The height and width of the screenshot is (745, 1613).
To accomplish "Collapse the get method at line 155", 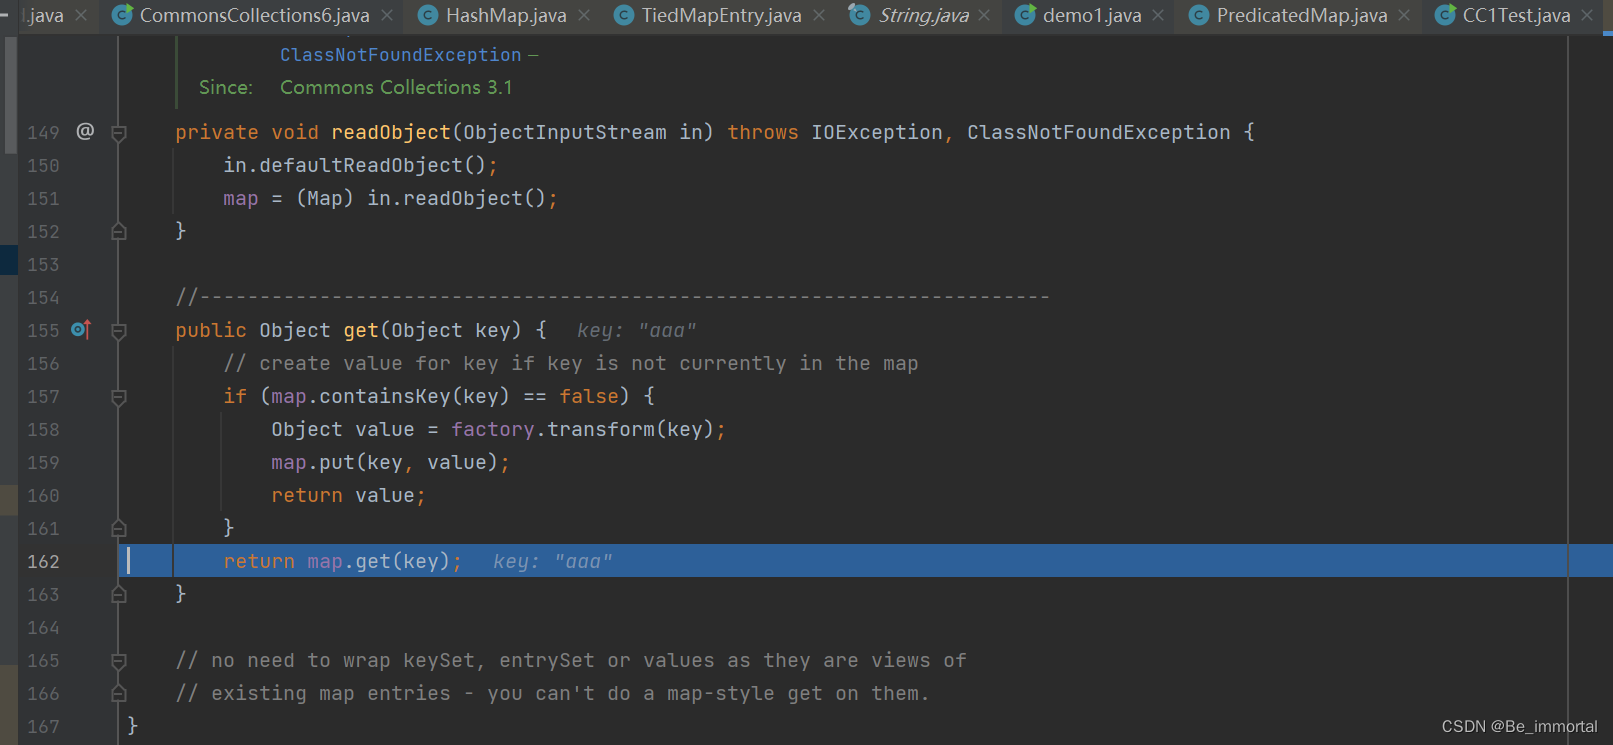I will [119, 331].
